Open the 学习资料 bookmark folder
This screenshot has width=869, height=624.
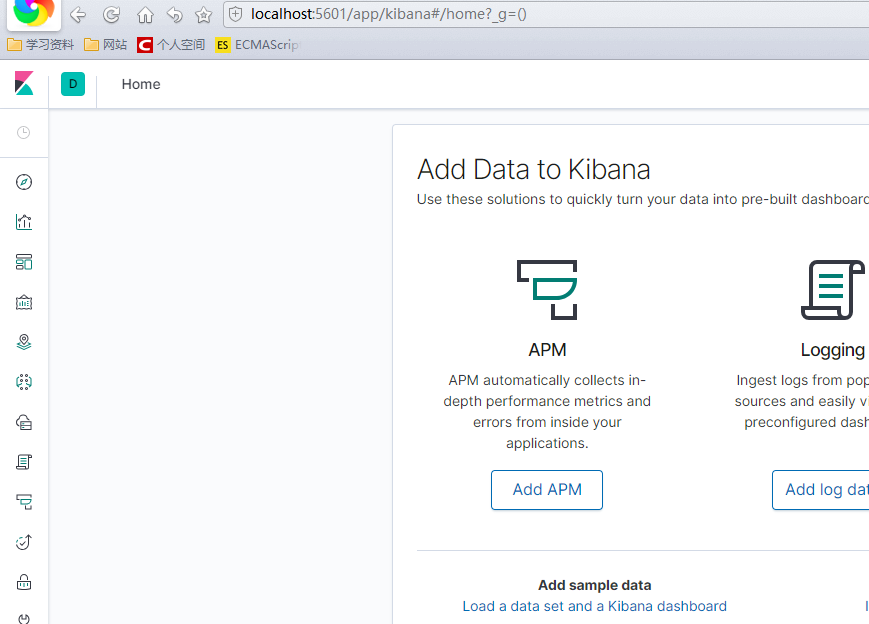(40, 45)
